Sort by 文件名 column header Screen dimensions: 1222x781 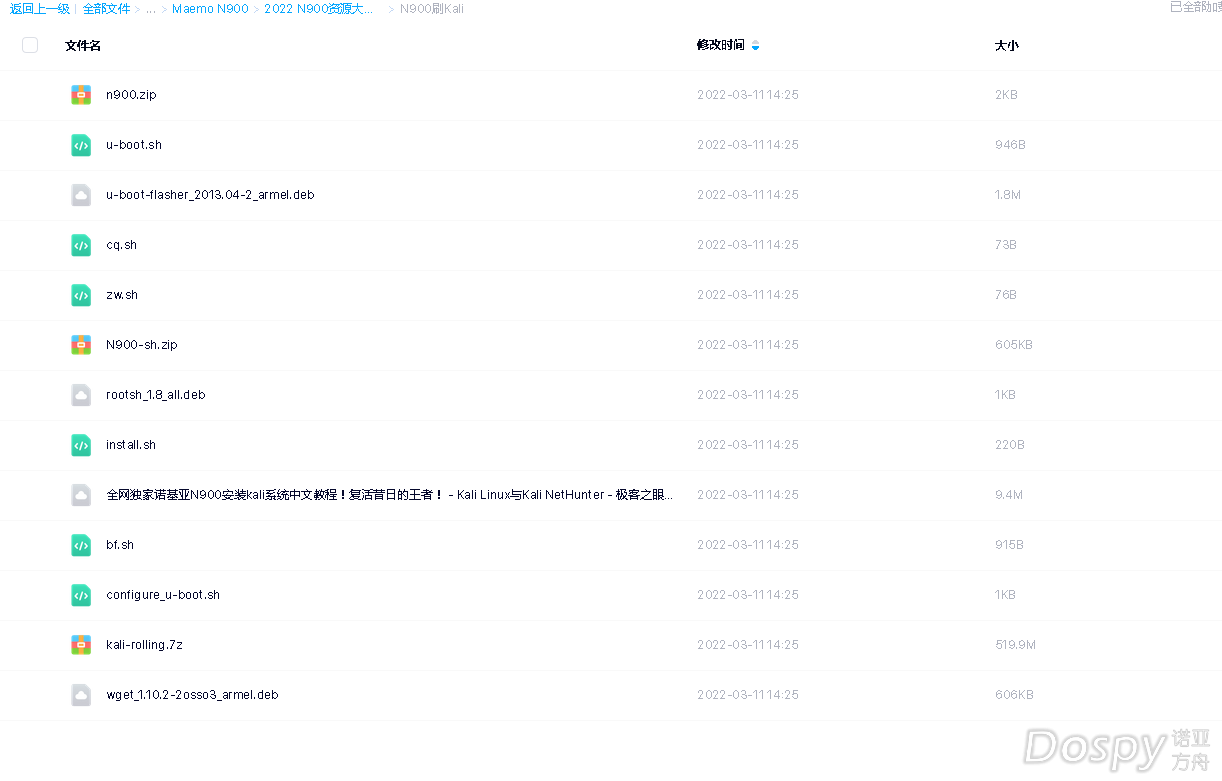point(83,45)
